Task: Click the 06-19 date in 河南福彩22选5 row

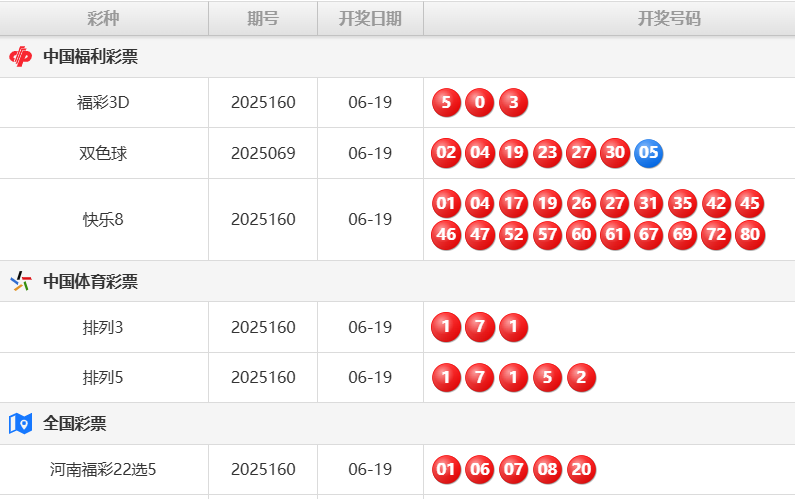Action: [370, 470]
